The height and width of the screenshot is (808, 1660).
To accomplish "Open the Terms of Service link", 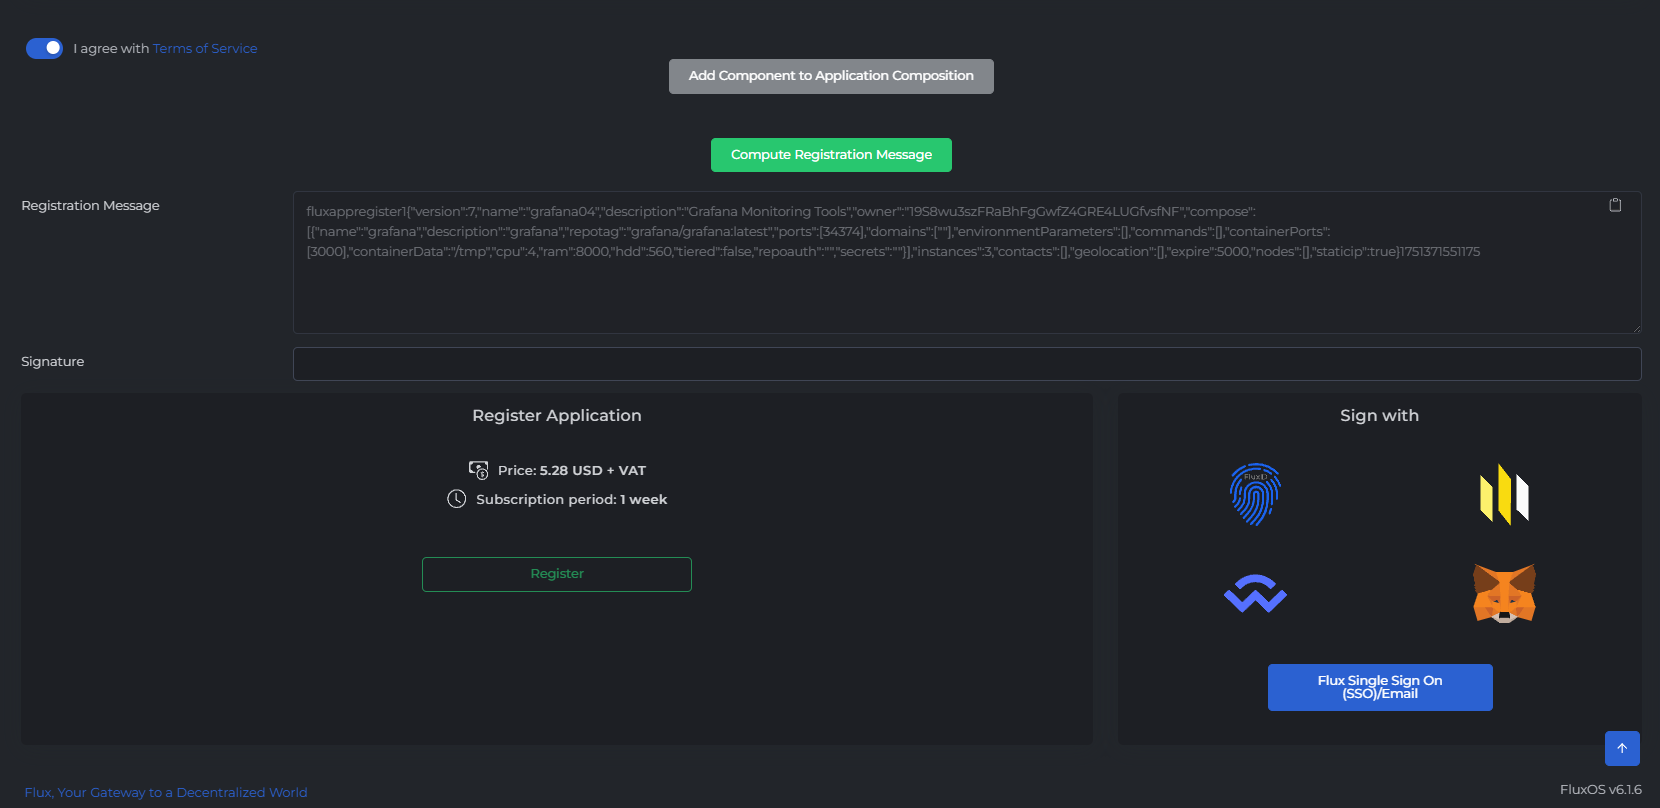I will pos(205,48).
